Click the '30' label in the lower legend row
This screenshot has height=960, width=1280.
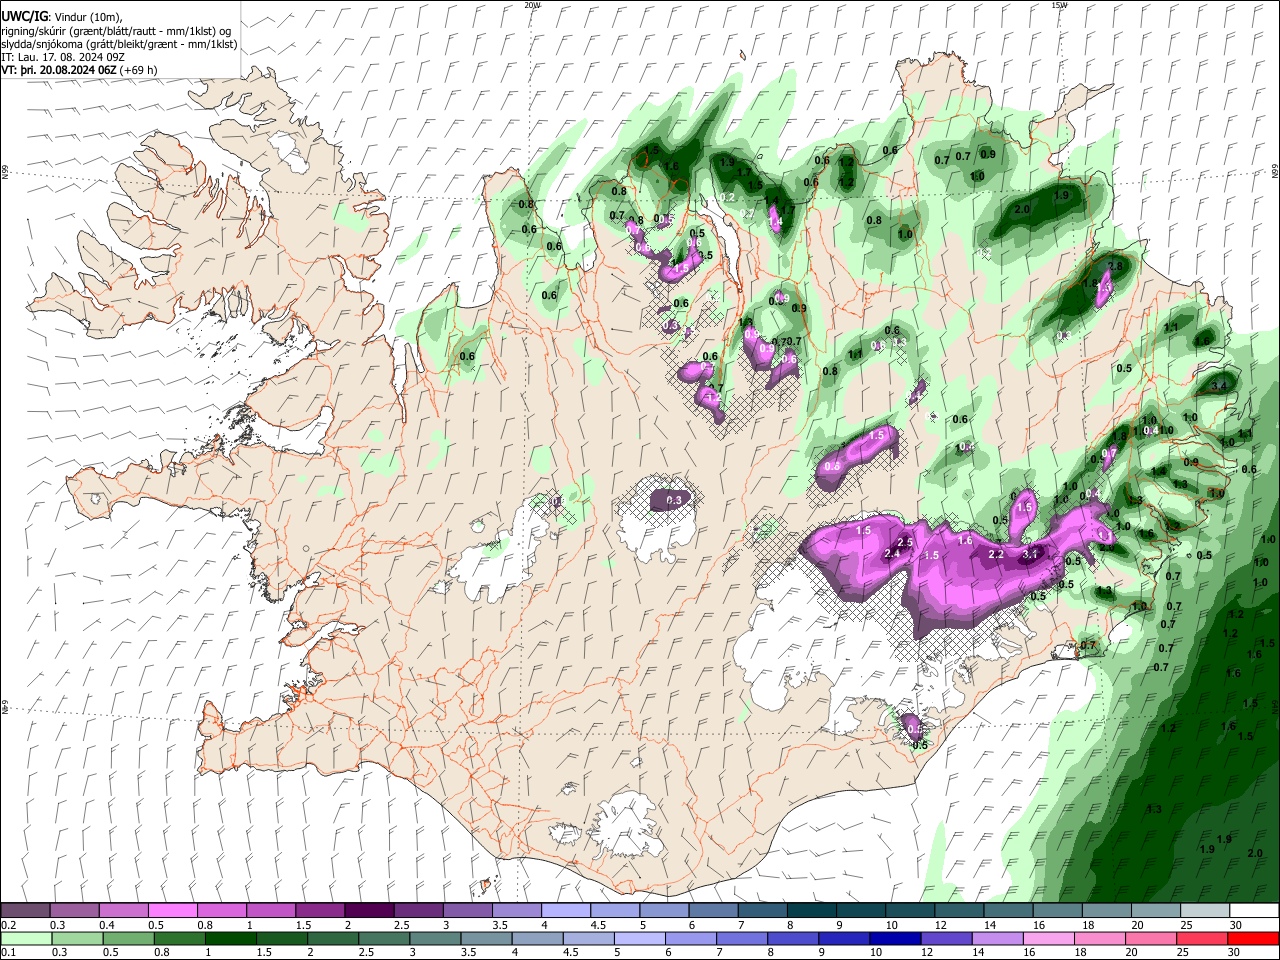coord(1235,953)
